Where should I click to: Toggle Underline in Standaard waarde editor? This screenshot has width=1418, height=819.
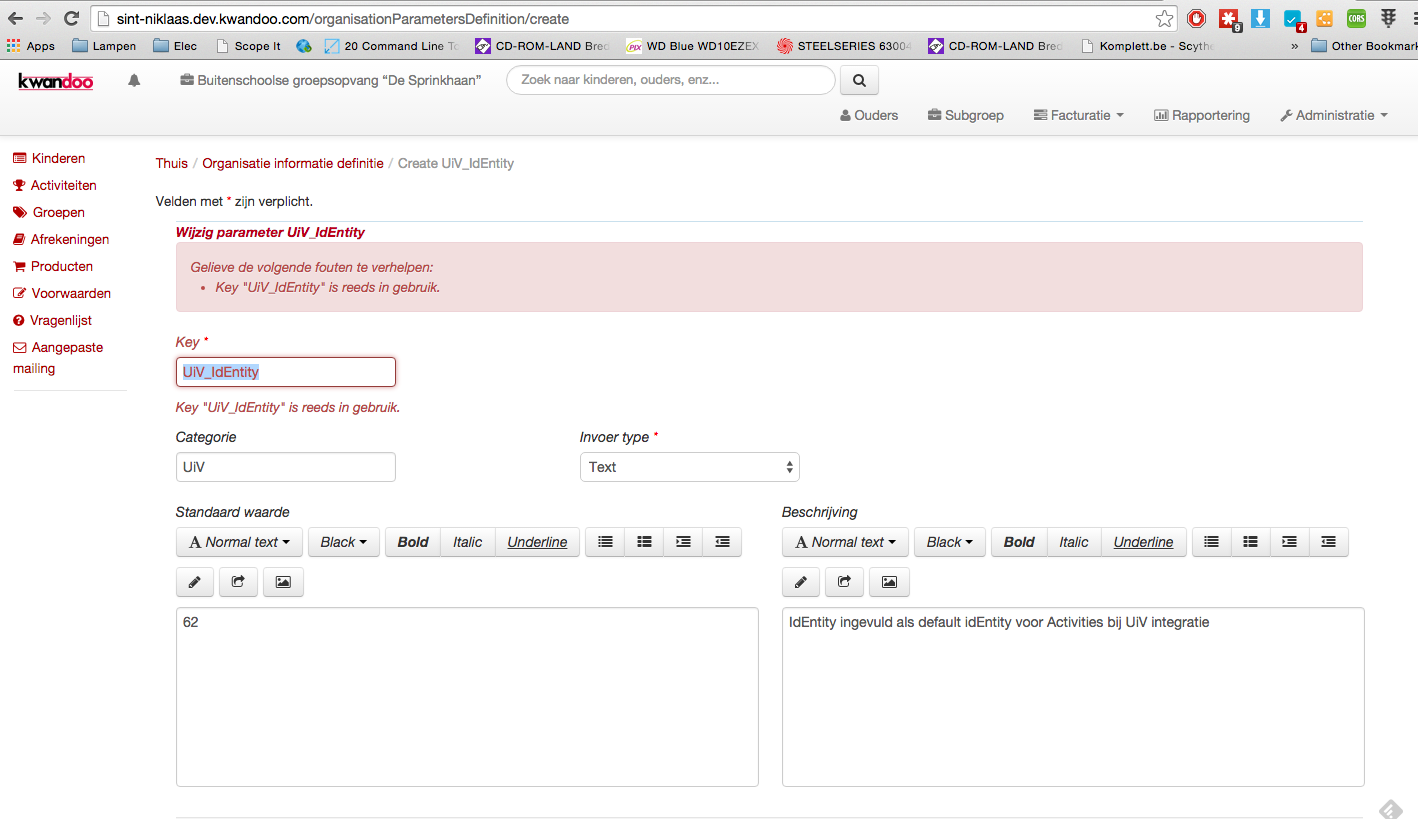537,542
